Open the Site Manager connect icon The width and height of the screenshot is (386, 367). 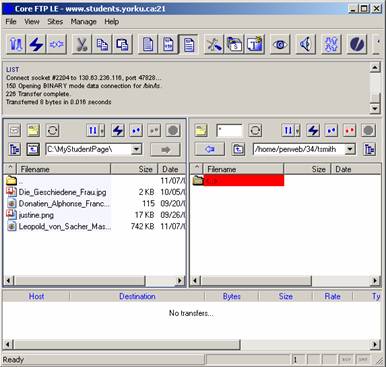click(16, 44)
